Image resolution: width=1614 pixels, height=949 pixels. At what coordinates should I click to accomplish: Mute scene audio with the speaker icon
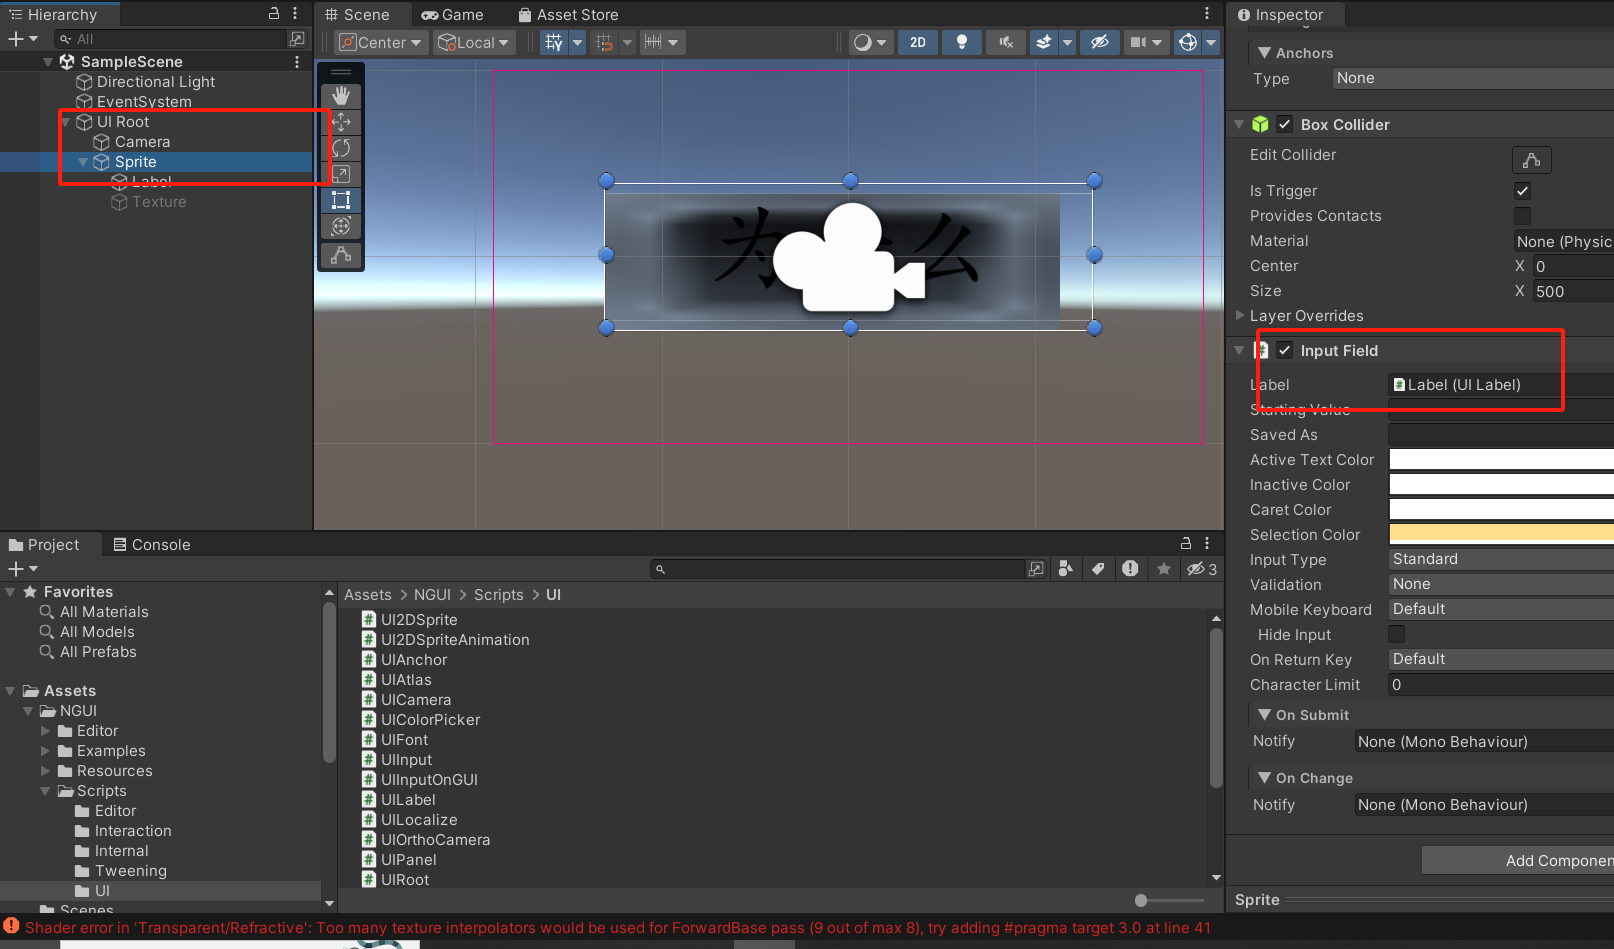coord(1006,42)
